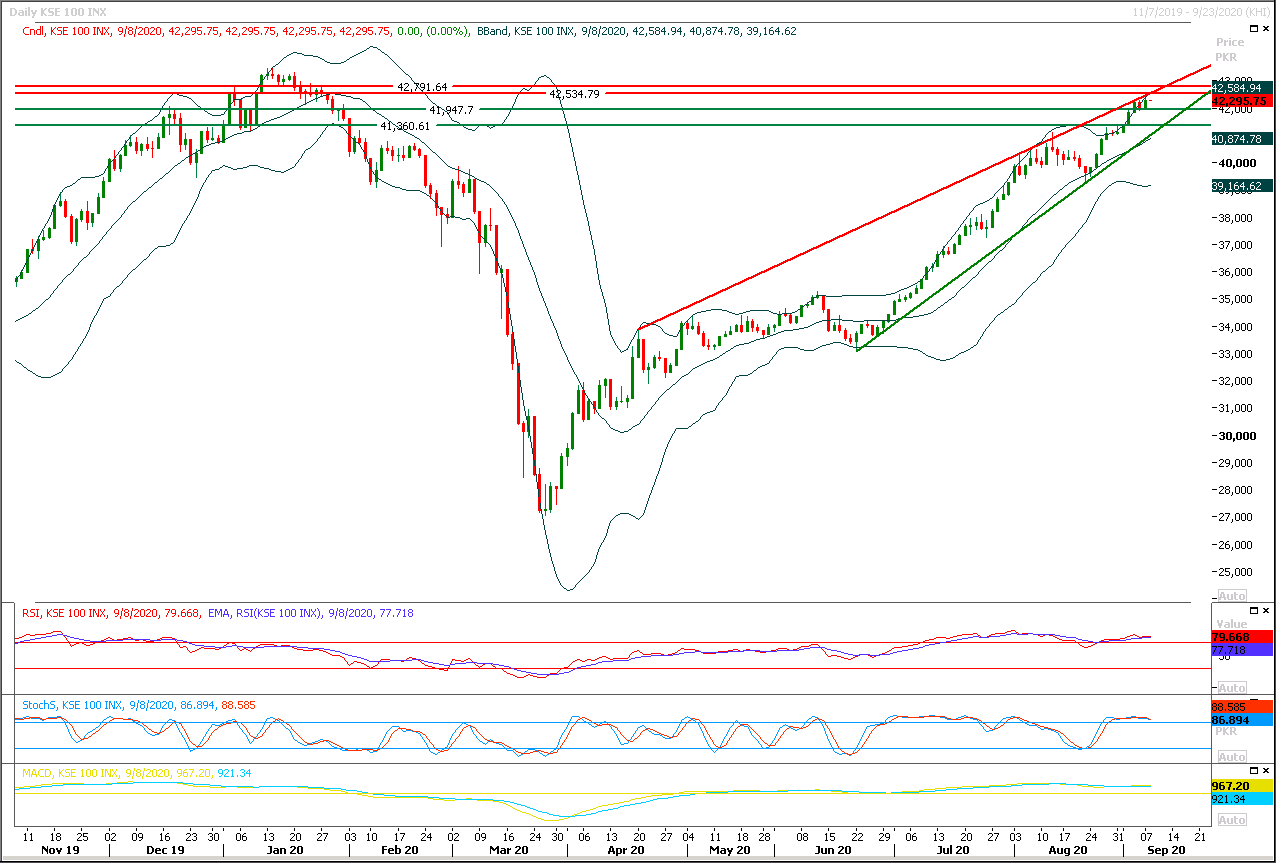Screen dimensions: 1276x863
Task: Click the 41,360.61 support level label
Action: (x=405, y=126)
